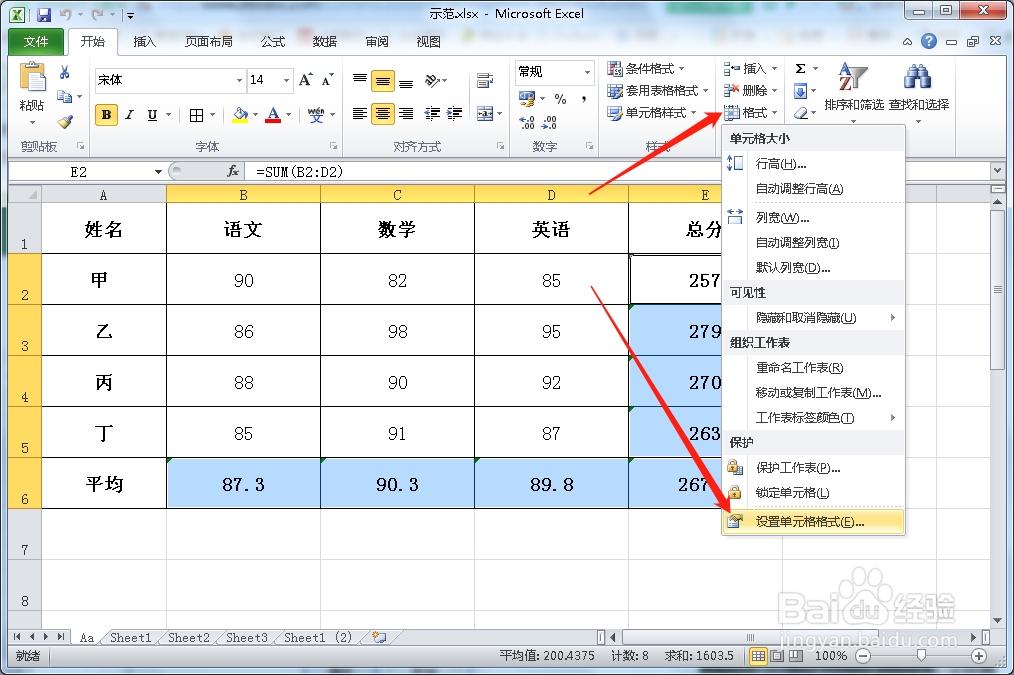Click the Copy icon
This screenshot has height=675, width=1014.
click(65, 97)
